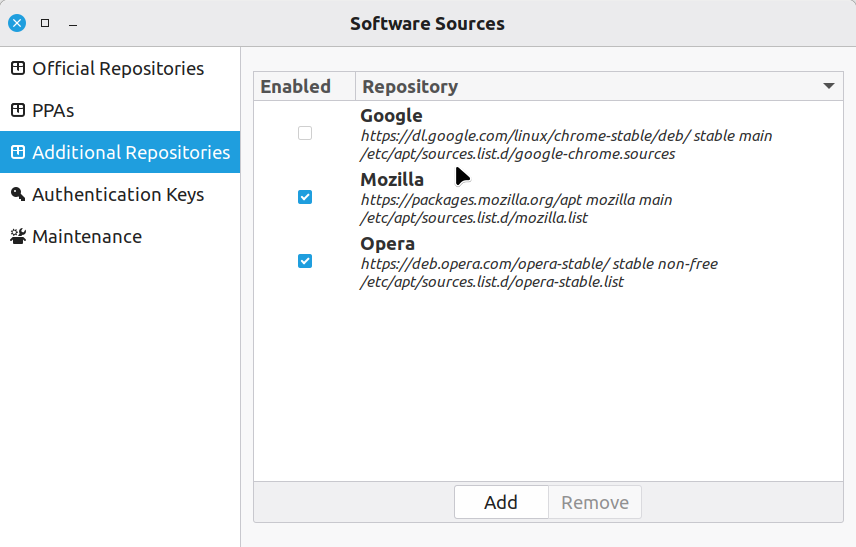The height and width of the screenshot is (547, 856).
Task: Select the Mozilla repository name
Action: tap(392, 180)
